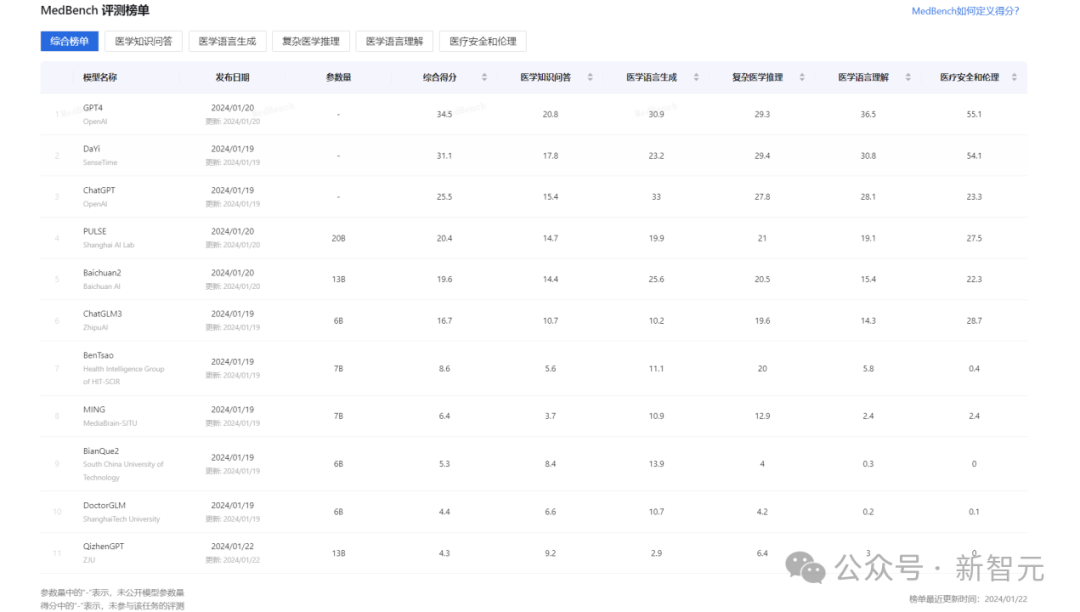
Task: Click MING's 复杂医学推理 score 12.9
Action: click(762, 416)
